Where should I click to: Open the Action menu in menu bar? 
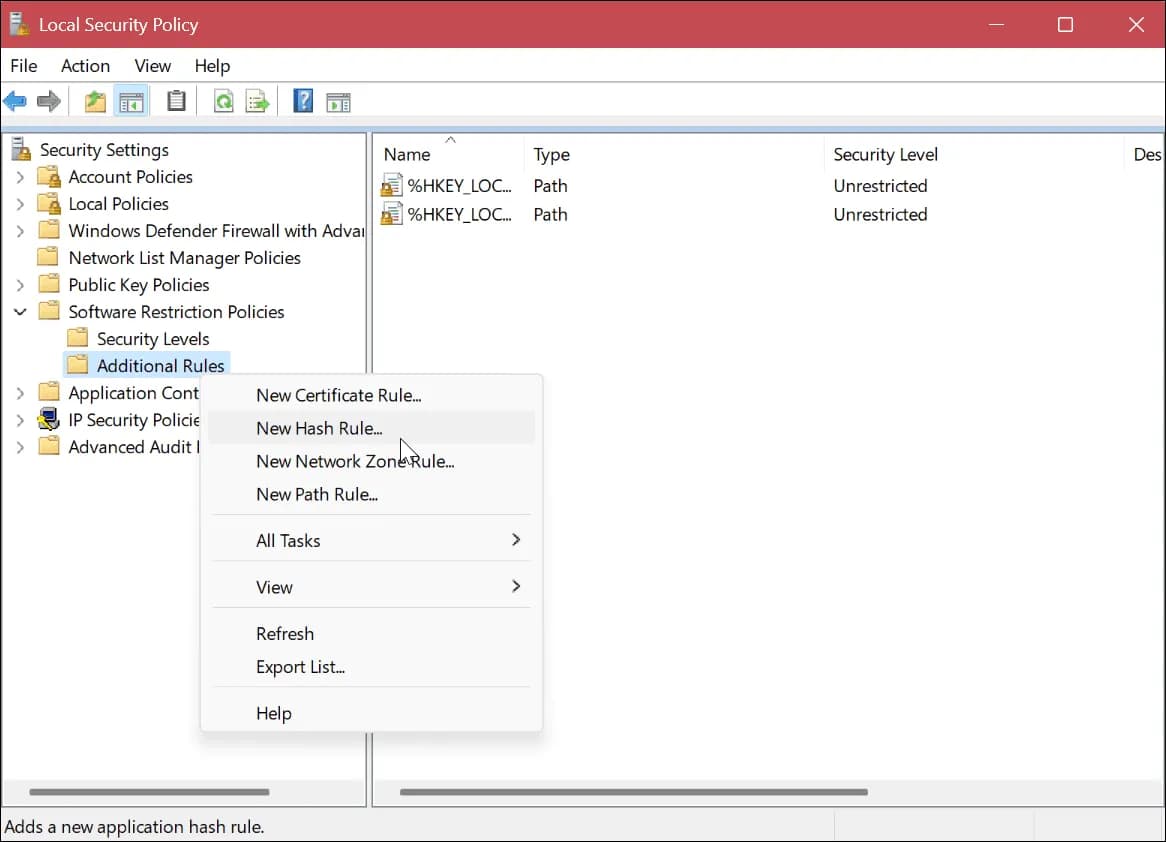85,66
